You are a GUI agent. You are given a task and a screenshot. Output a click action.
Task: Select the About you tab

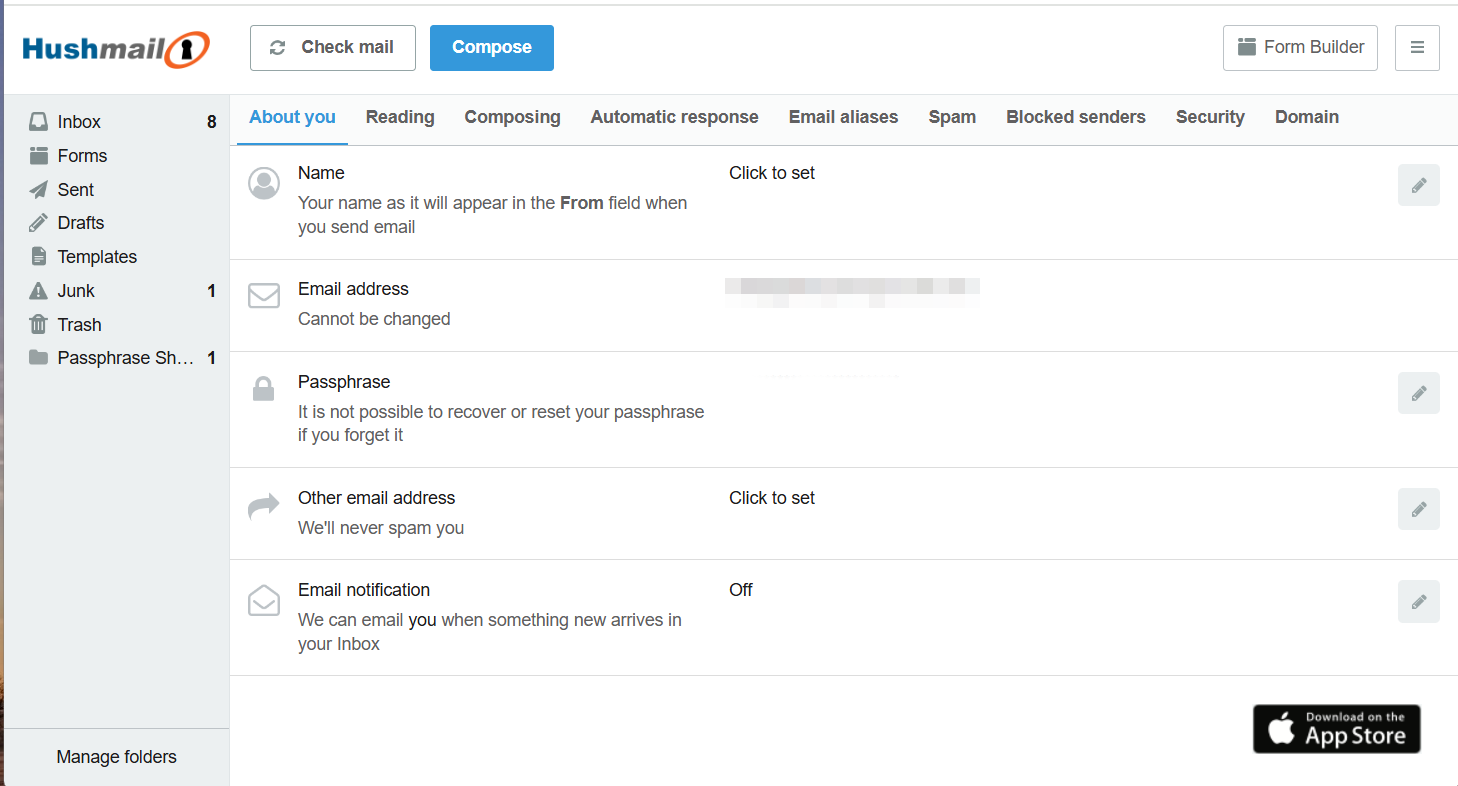click(292, 117)
